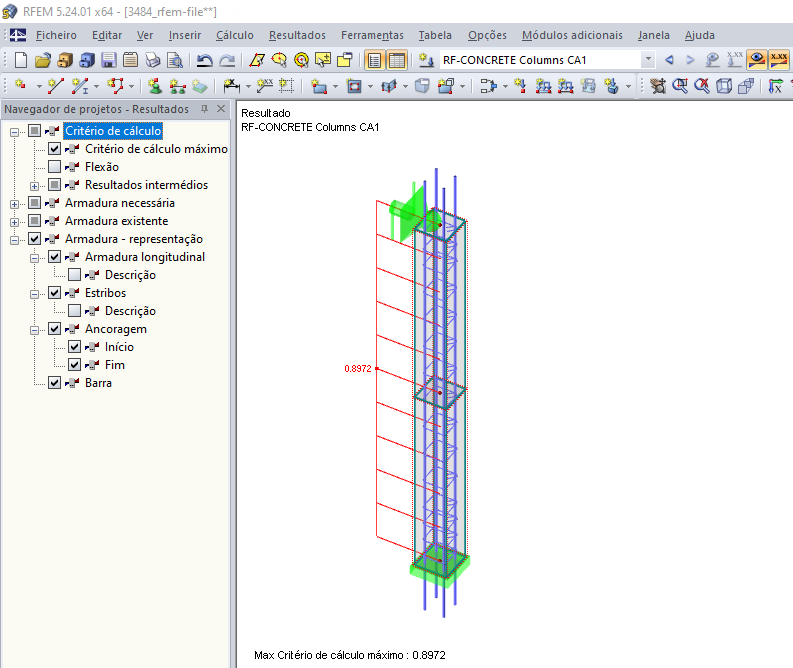This screenshot has width=793, height=668.
Task: Expand the Resultados intermédios node
Action: point(34,186)
